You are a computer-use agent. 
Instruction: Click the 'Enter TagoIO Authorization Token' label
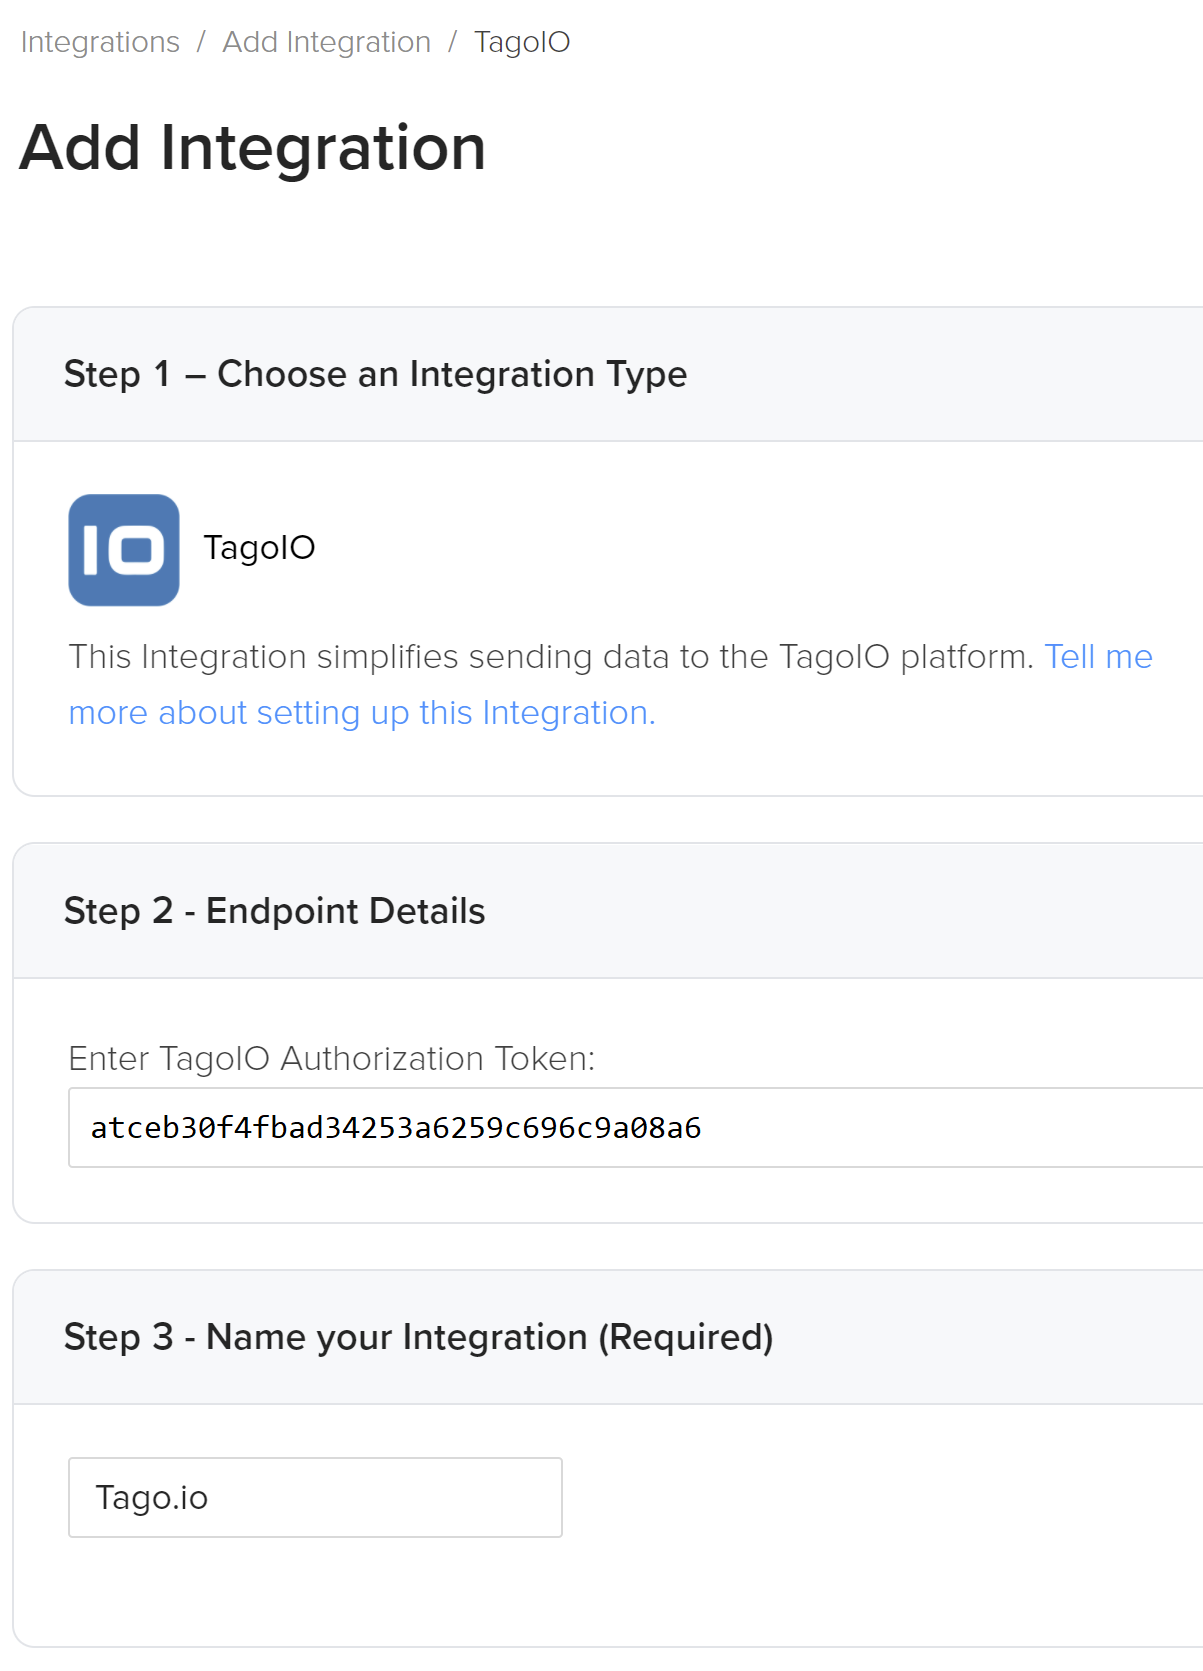[331, 1058]
